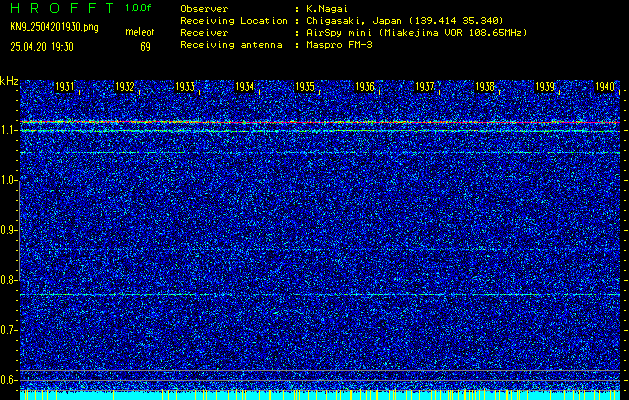Click the 0.9 frequency axis label
629x400 pixels.
[x=8, y=230]
